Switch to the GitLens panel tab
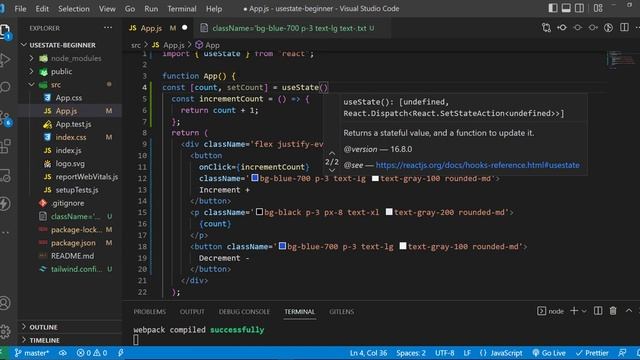The width and height of the screenshot is (640, 360). (342, 311)
